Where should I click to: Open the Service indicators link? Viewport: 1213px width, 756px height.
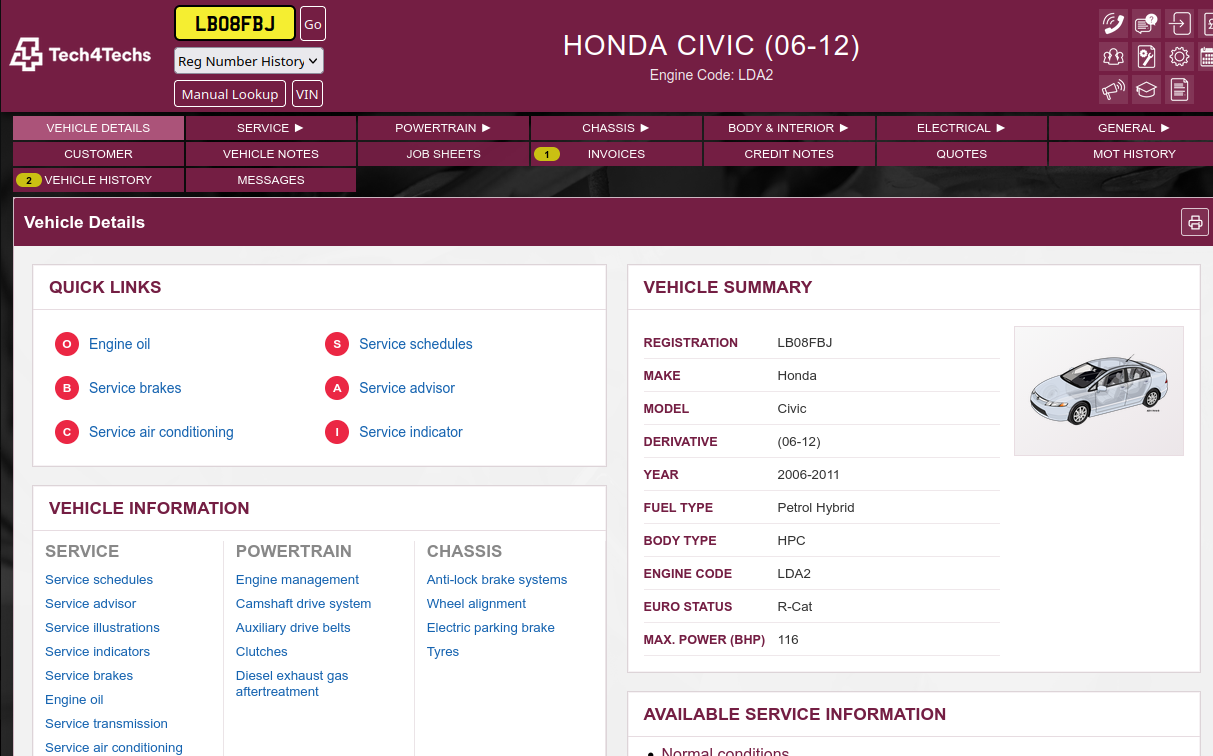pyautogui.click(x=97, y=652)
